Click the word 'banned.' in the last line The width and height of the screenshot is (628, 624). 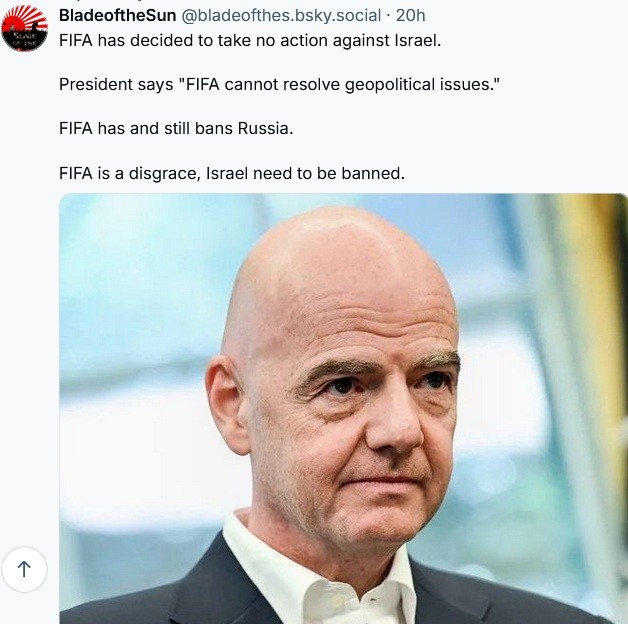pyautogui.click(x=373, y=173)
